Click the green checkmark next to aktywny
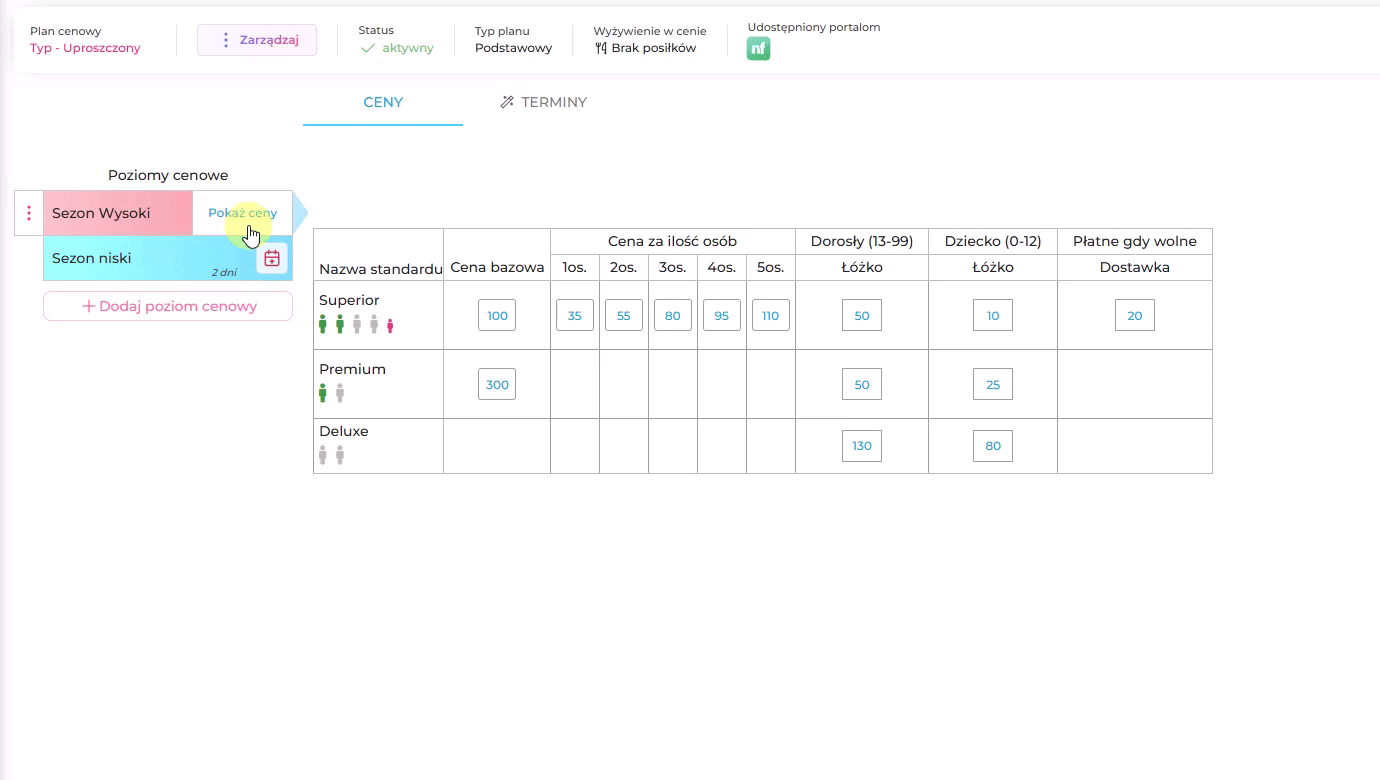This screenshot has width=1380, height=780. click(368, 48)
